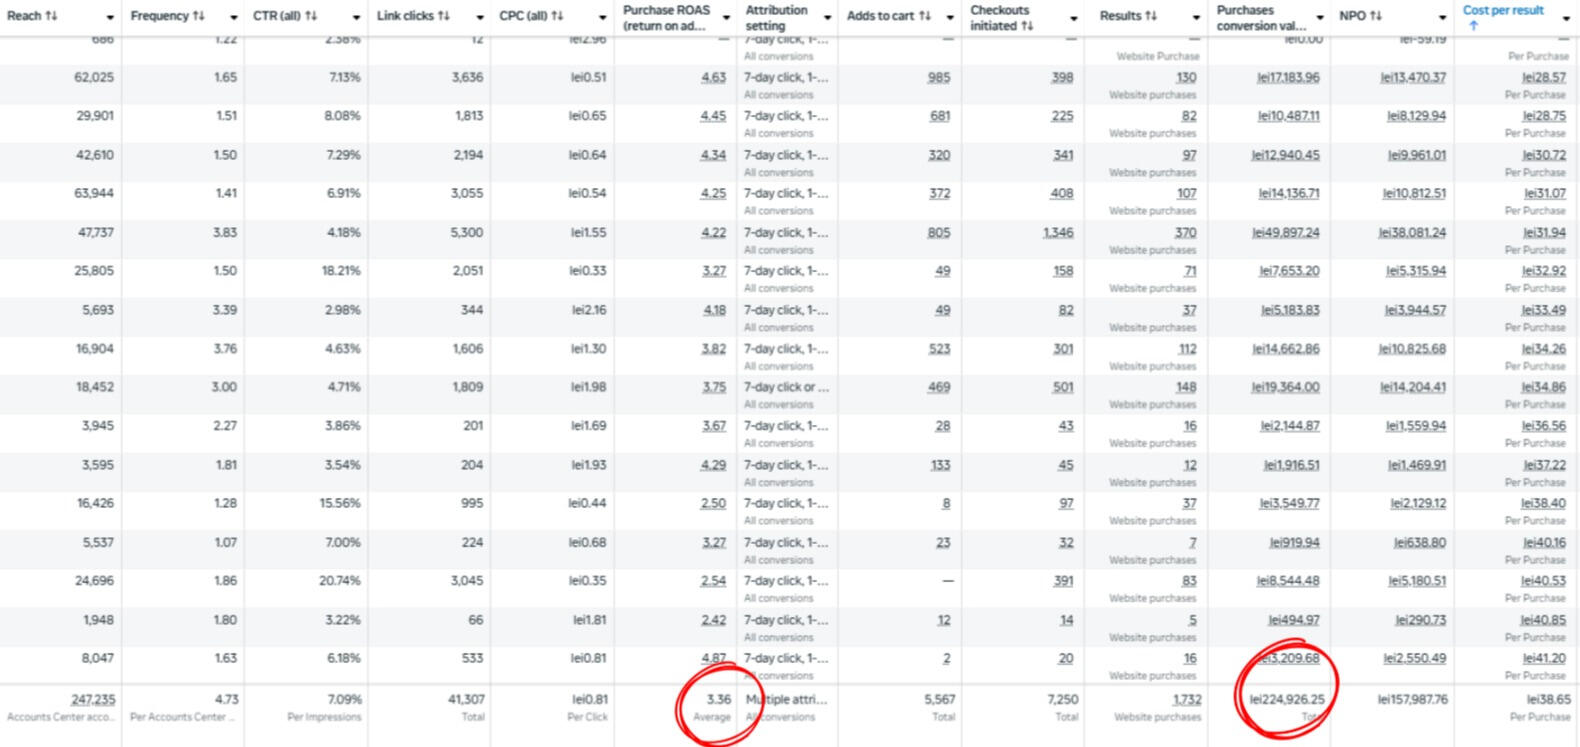Expand the Attribution setting column dropdown
Screen dimensions: 1580x747
(827, 18)
